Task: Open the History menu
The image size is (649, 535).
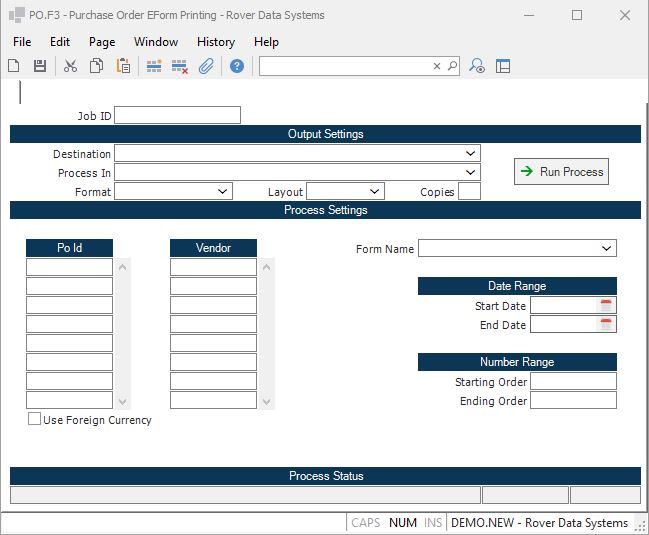Action: (215, 42)
